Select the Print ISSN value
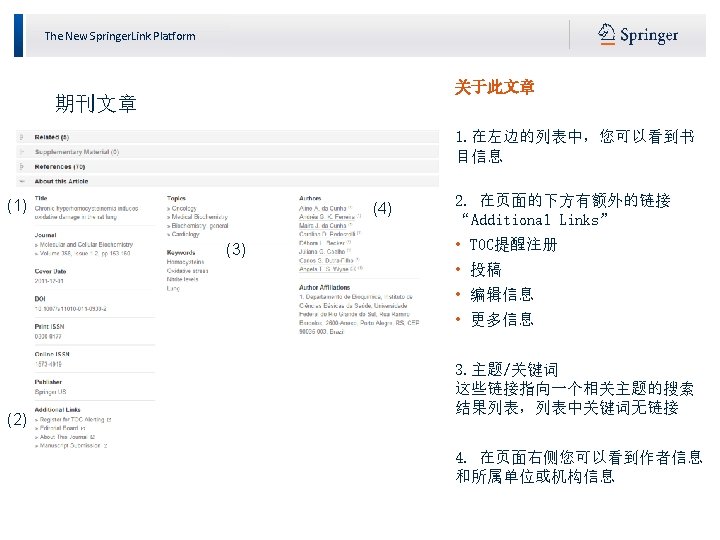 point(48,336)
